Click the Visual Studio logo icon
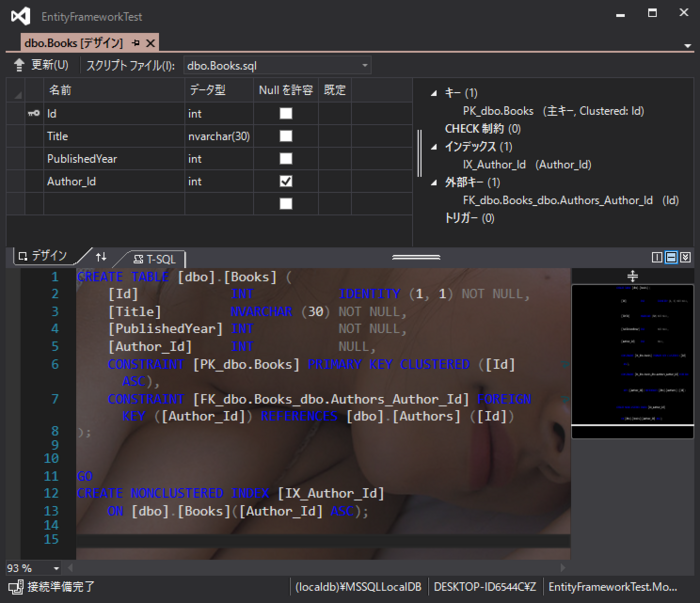 tap(21, 16)
